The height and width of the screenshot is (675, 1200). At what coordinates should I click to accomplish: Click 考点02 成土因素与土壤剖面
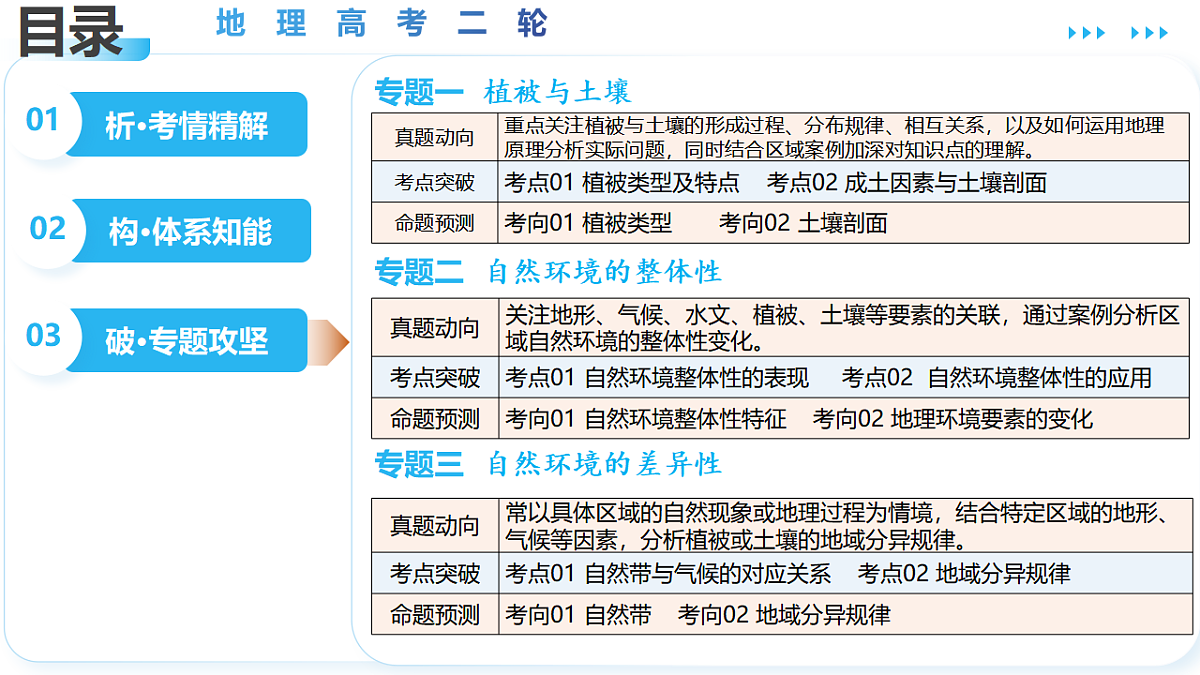(907, 183)
